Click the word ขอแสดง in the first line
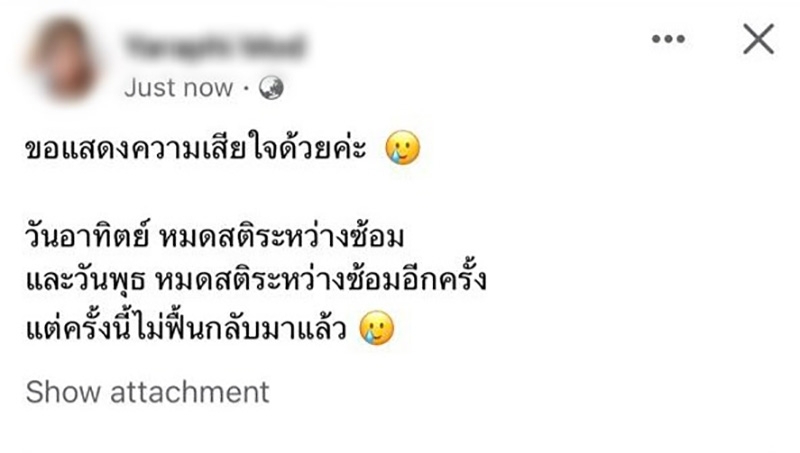800x453 pixels. pos(77,149)
